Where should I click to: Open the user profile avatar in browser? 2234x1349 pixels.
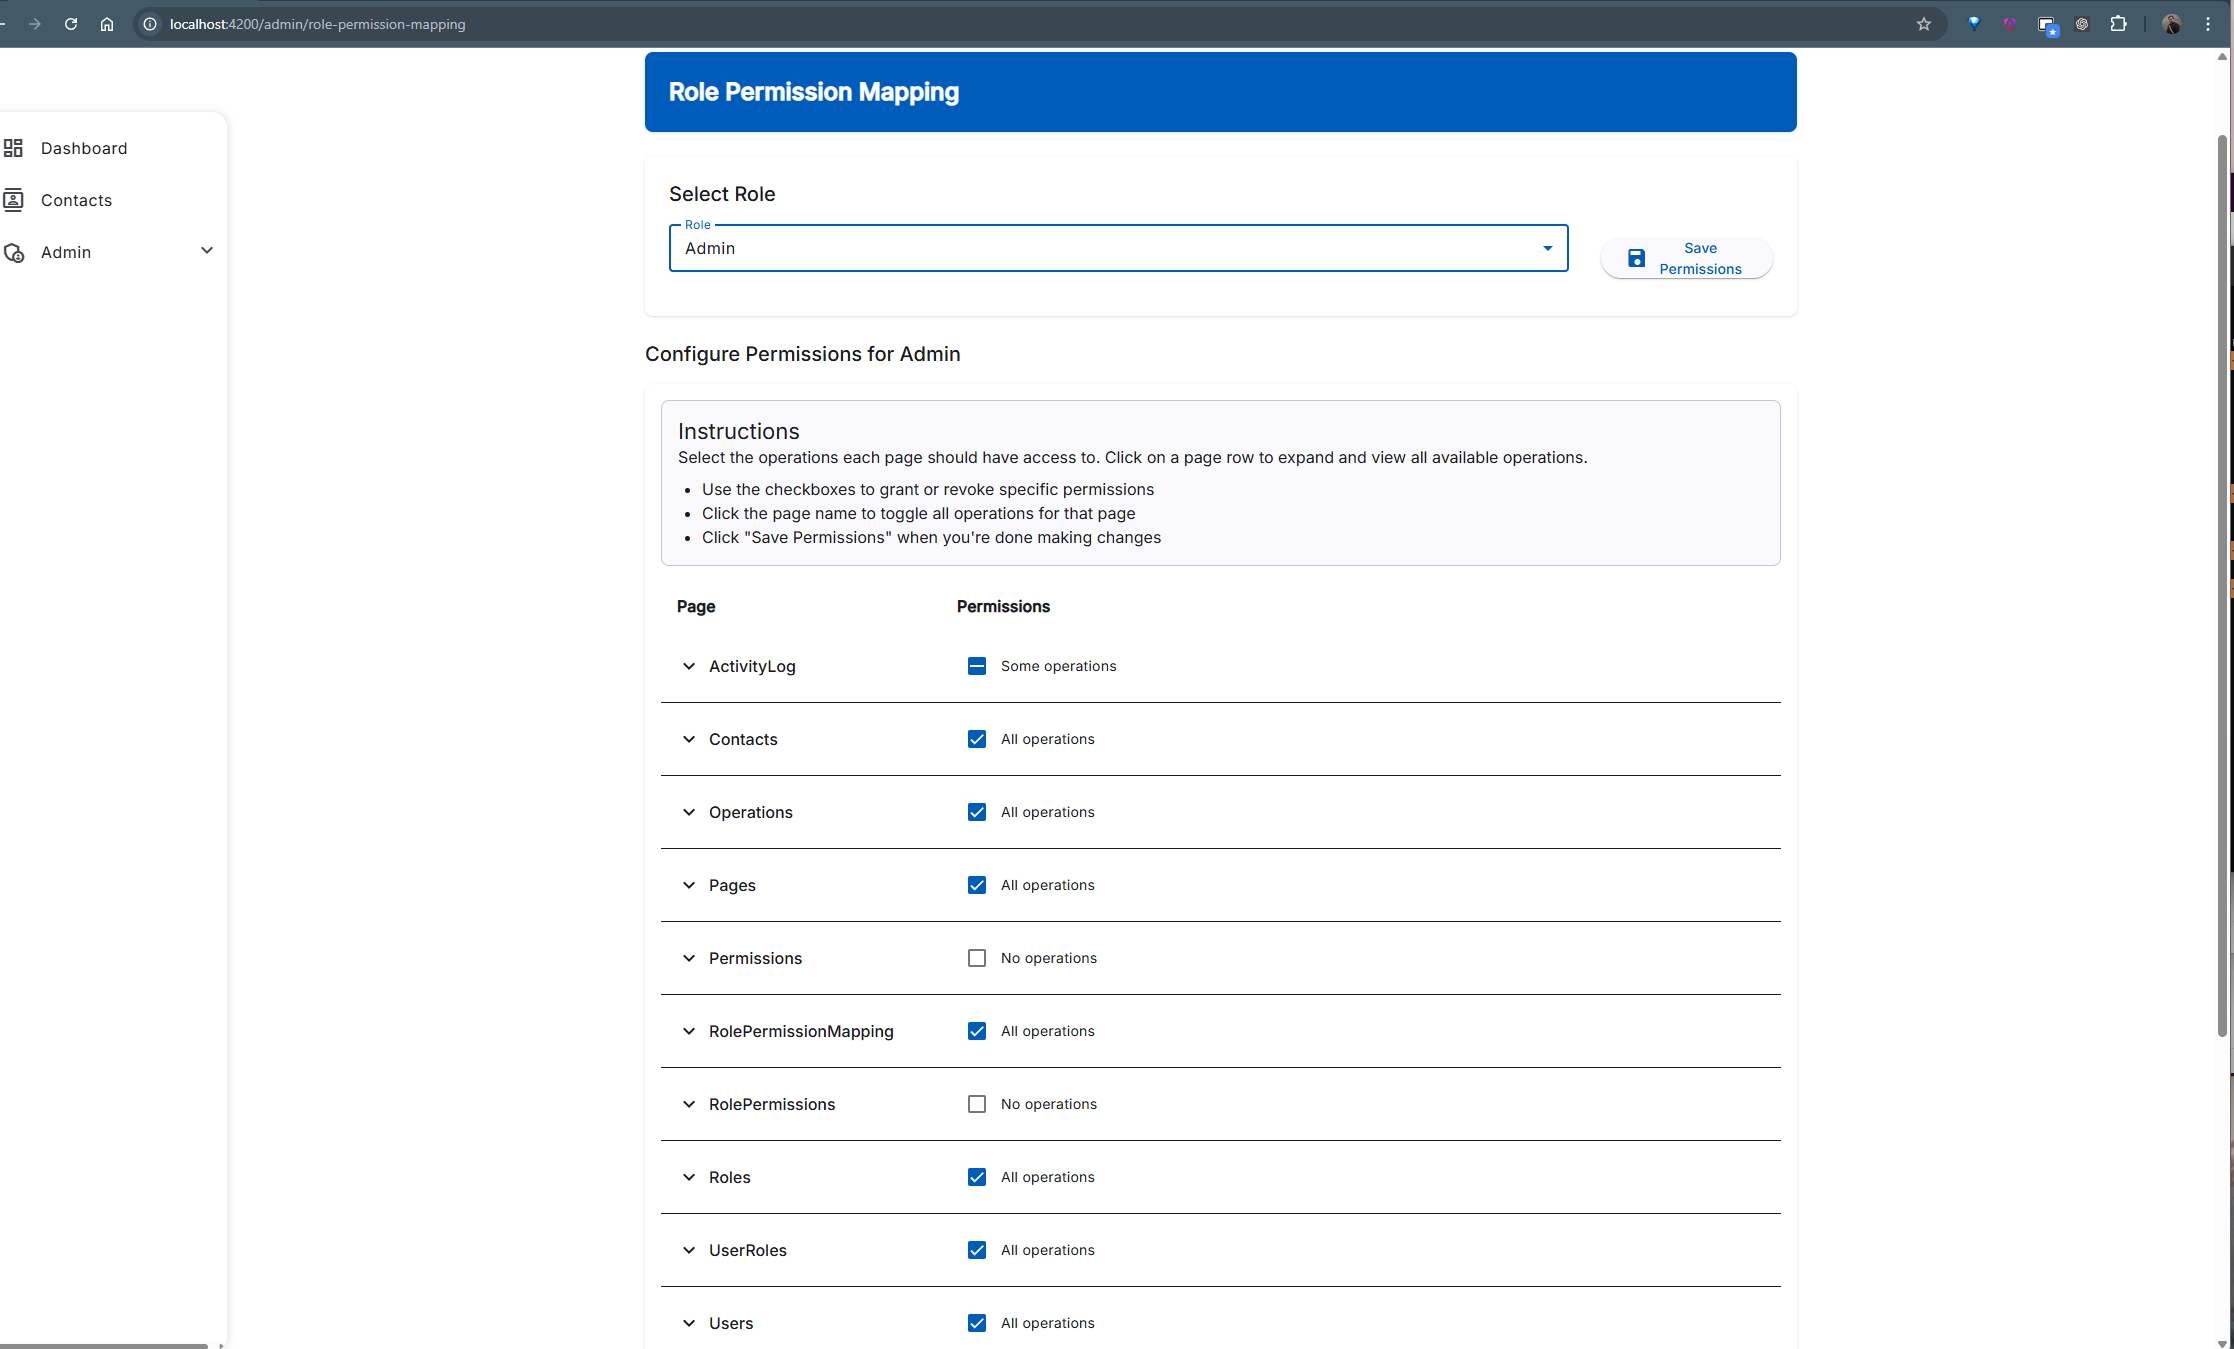point(2171,24)
